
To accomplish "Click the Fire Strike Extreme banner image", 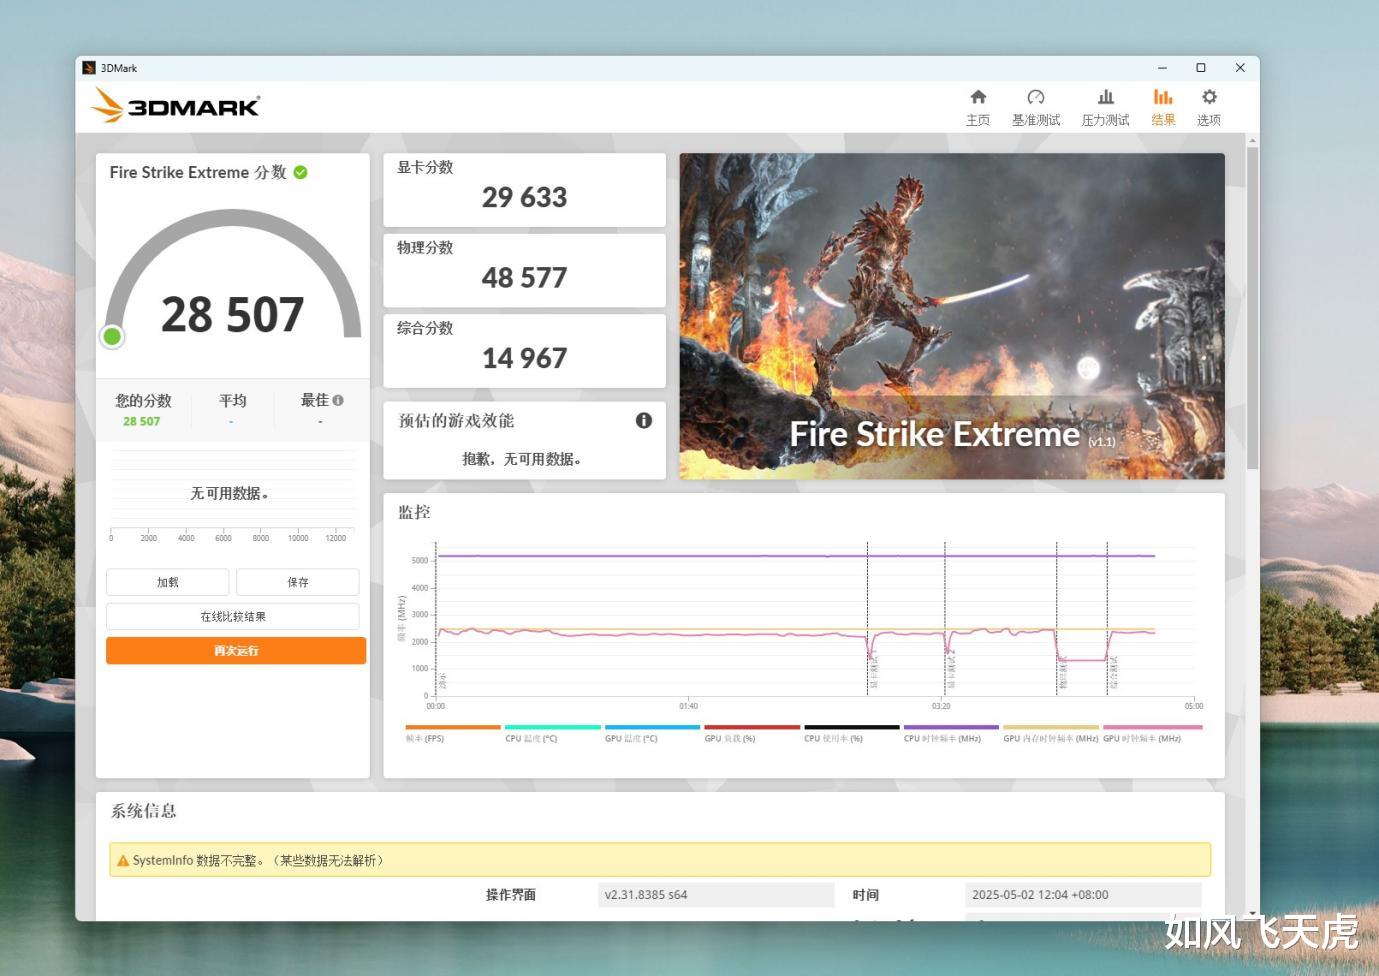I will [x=952, y=316].
